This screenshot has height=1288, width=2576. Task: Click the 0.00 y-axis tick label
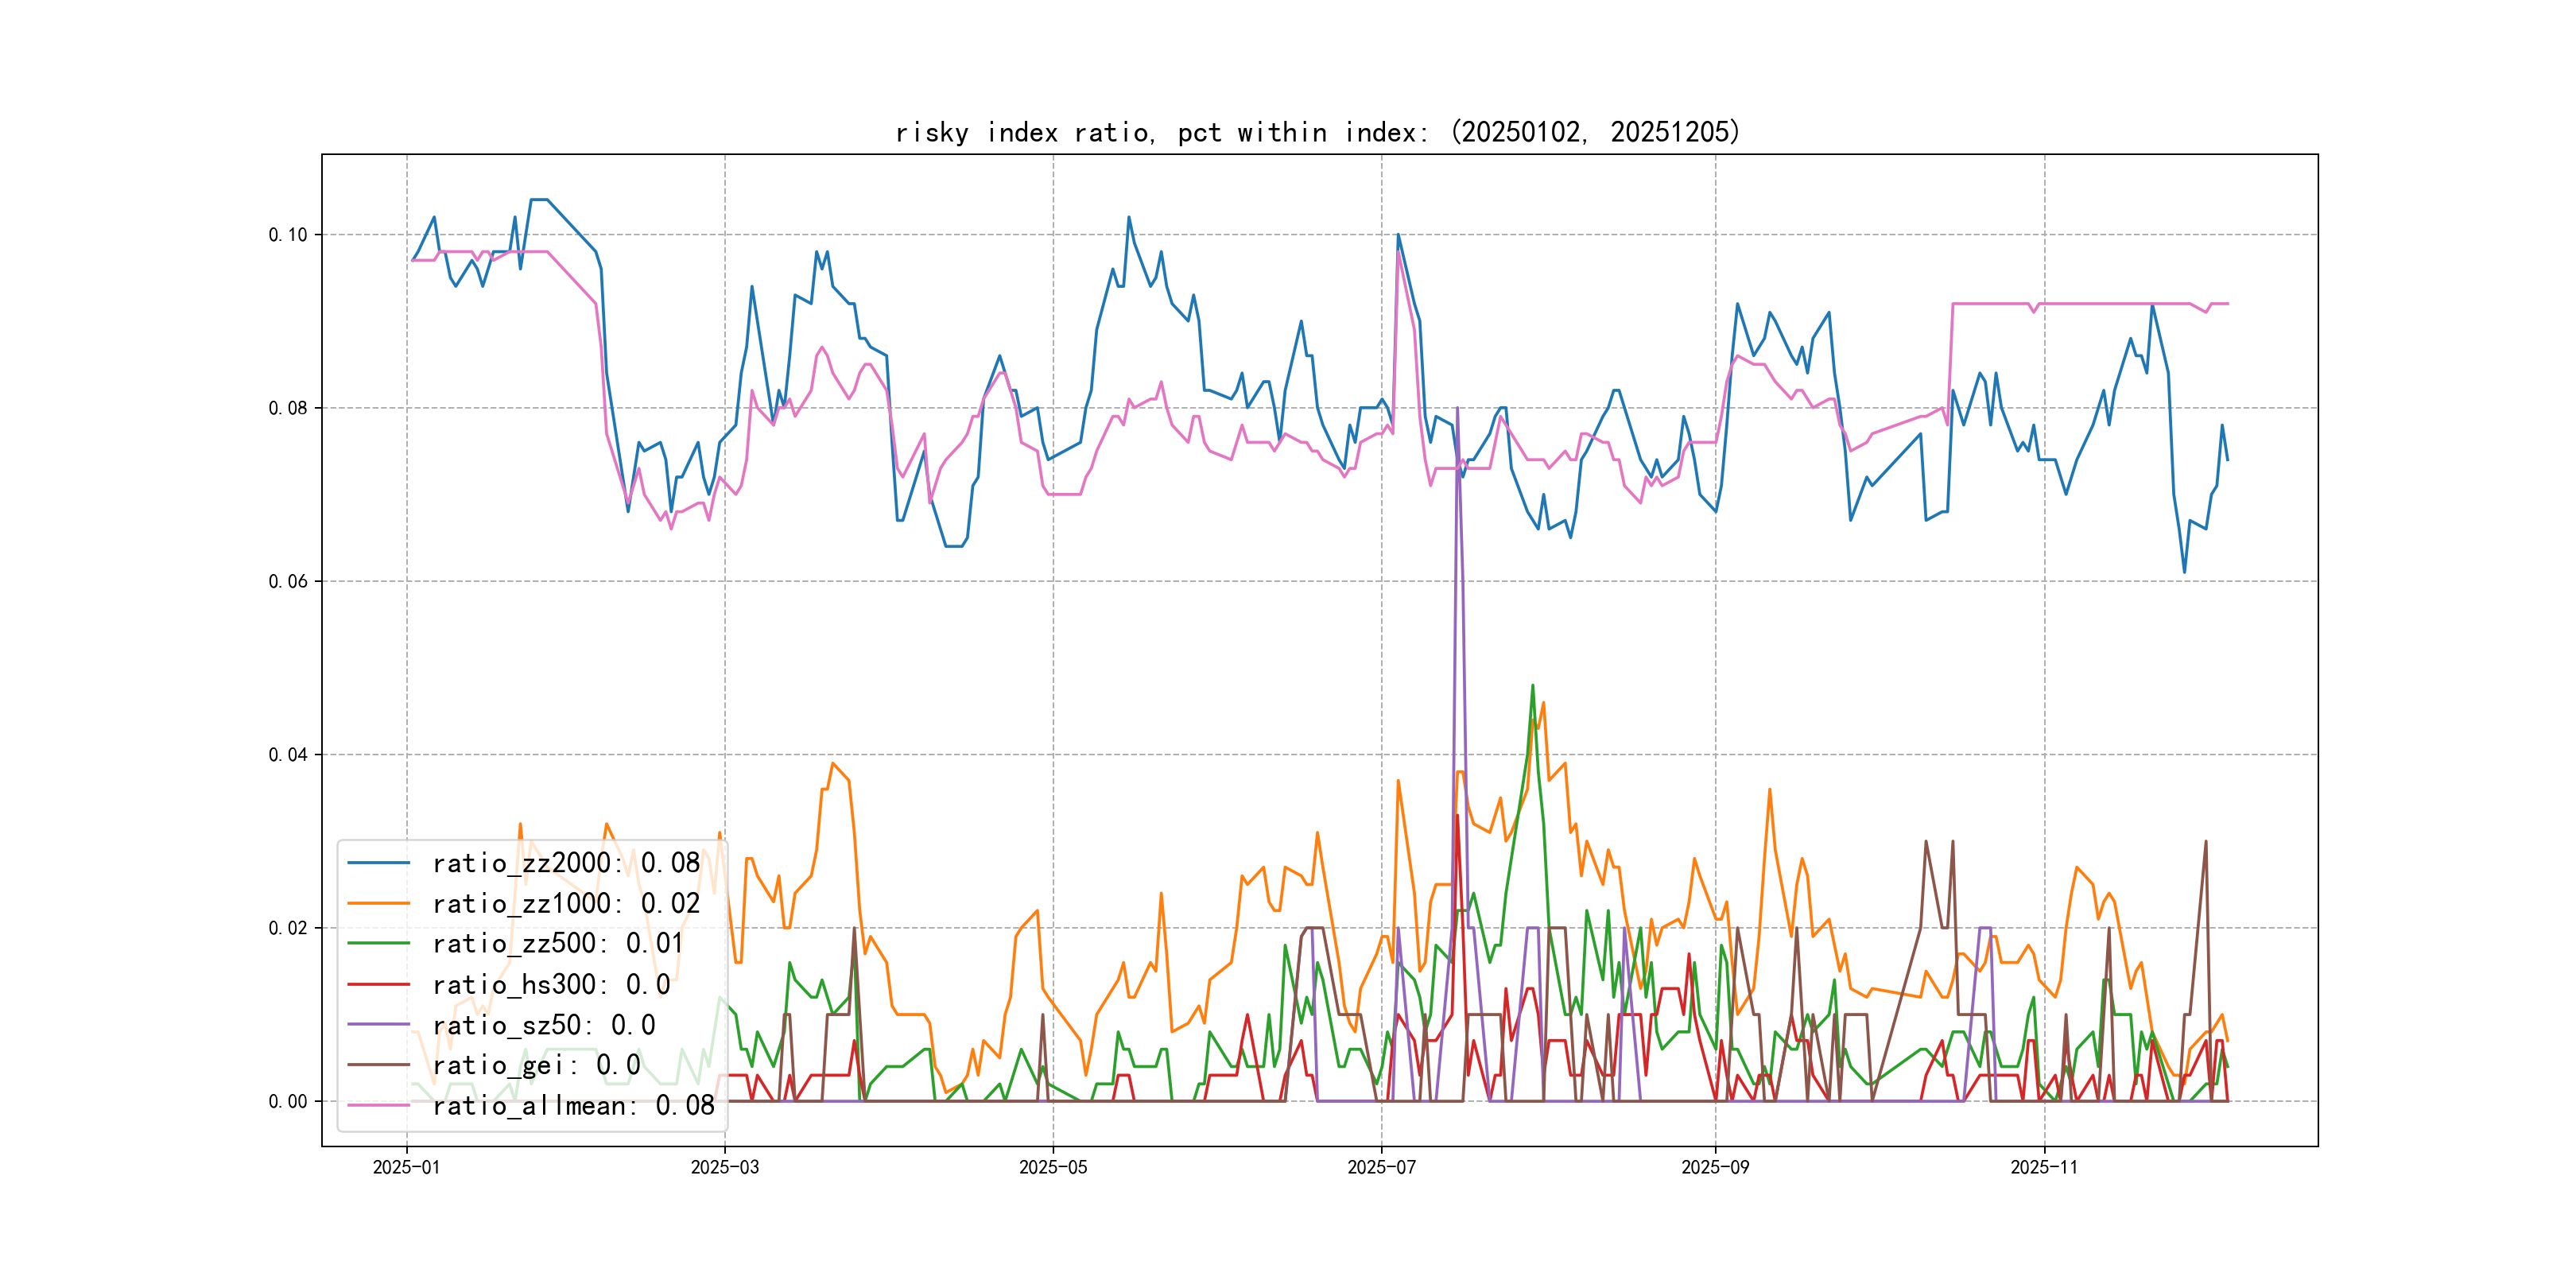(x=288, y=1101)
